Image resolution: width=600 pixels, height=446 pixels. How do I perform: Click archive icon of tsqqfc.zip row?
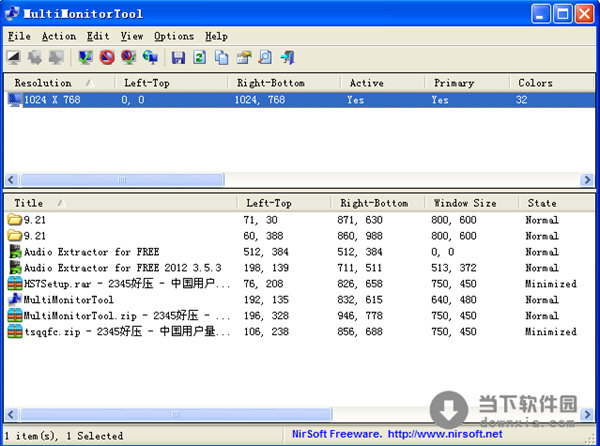tap(15, 331)
